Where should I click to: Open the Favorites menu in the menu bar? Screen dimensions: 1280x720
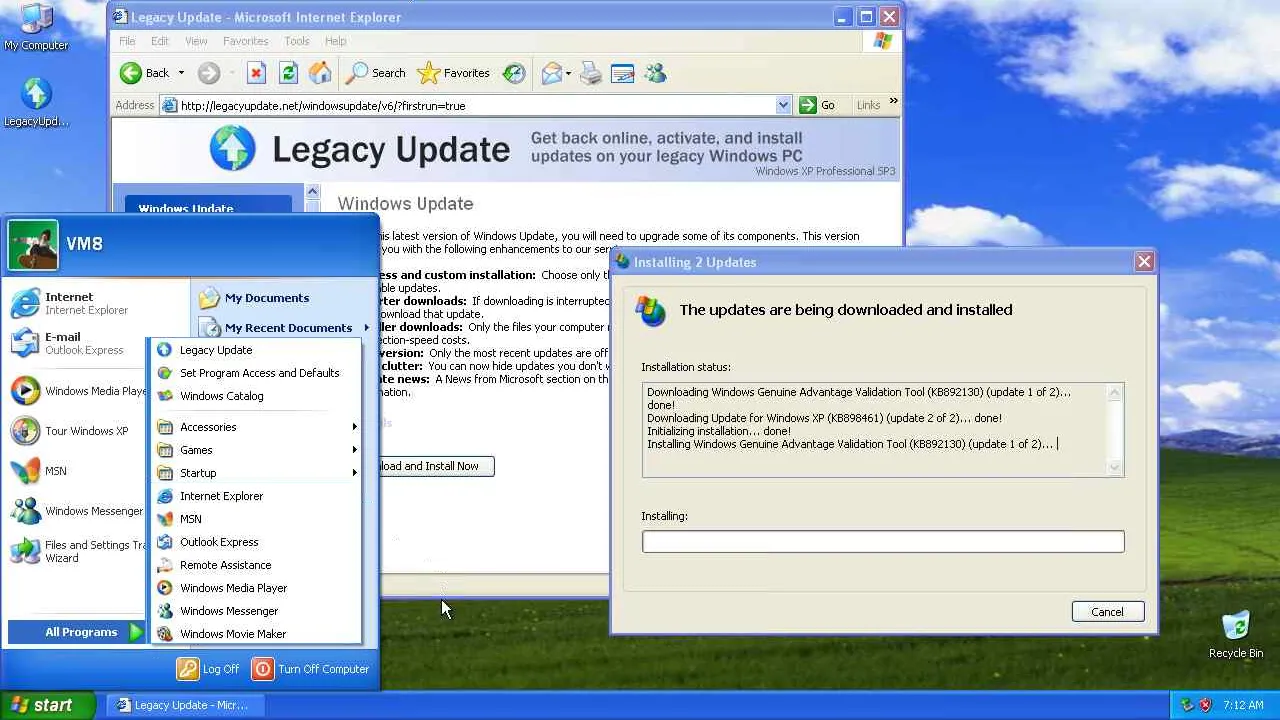click(245, 41)
